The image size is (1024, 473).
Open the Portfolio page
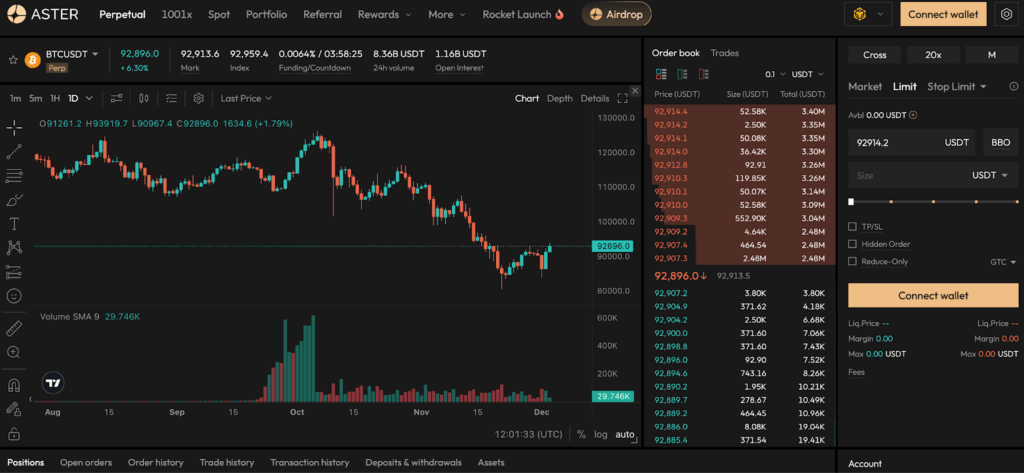[266, 14]
